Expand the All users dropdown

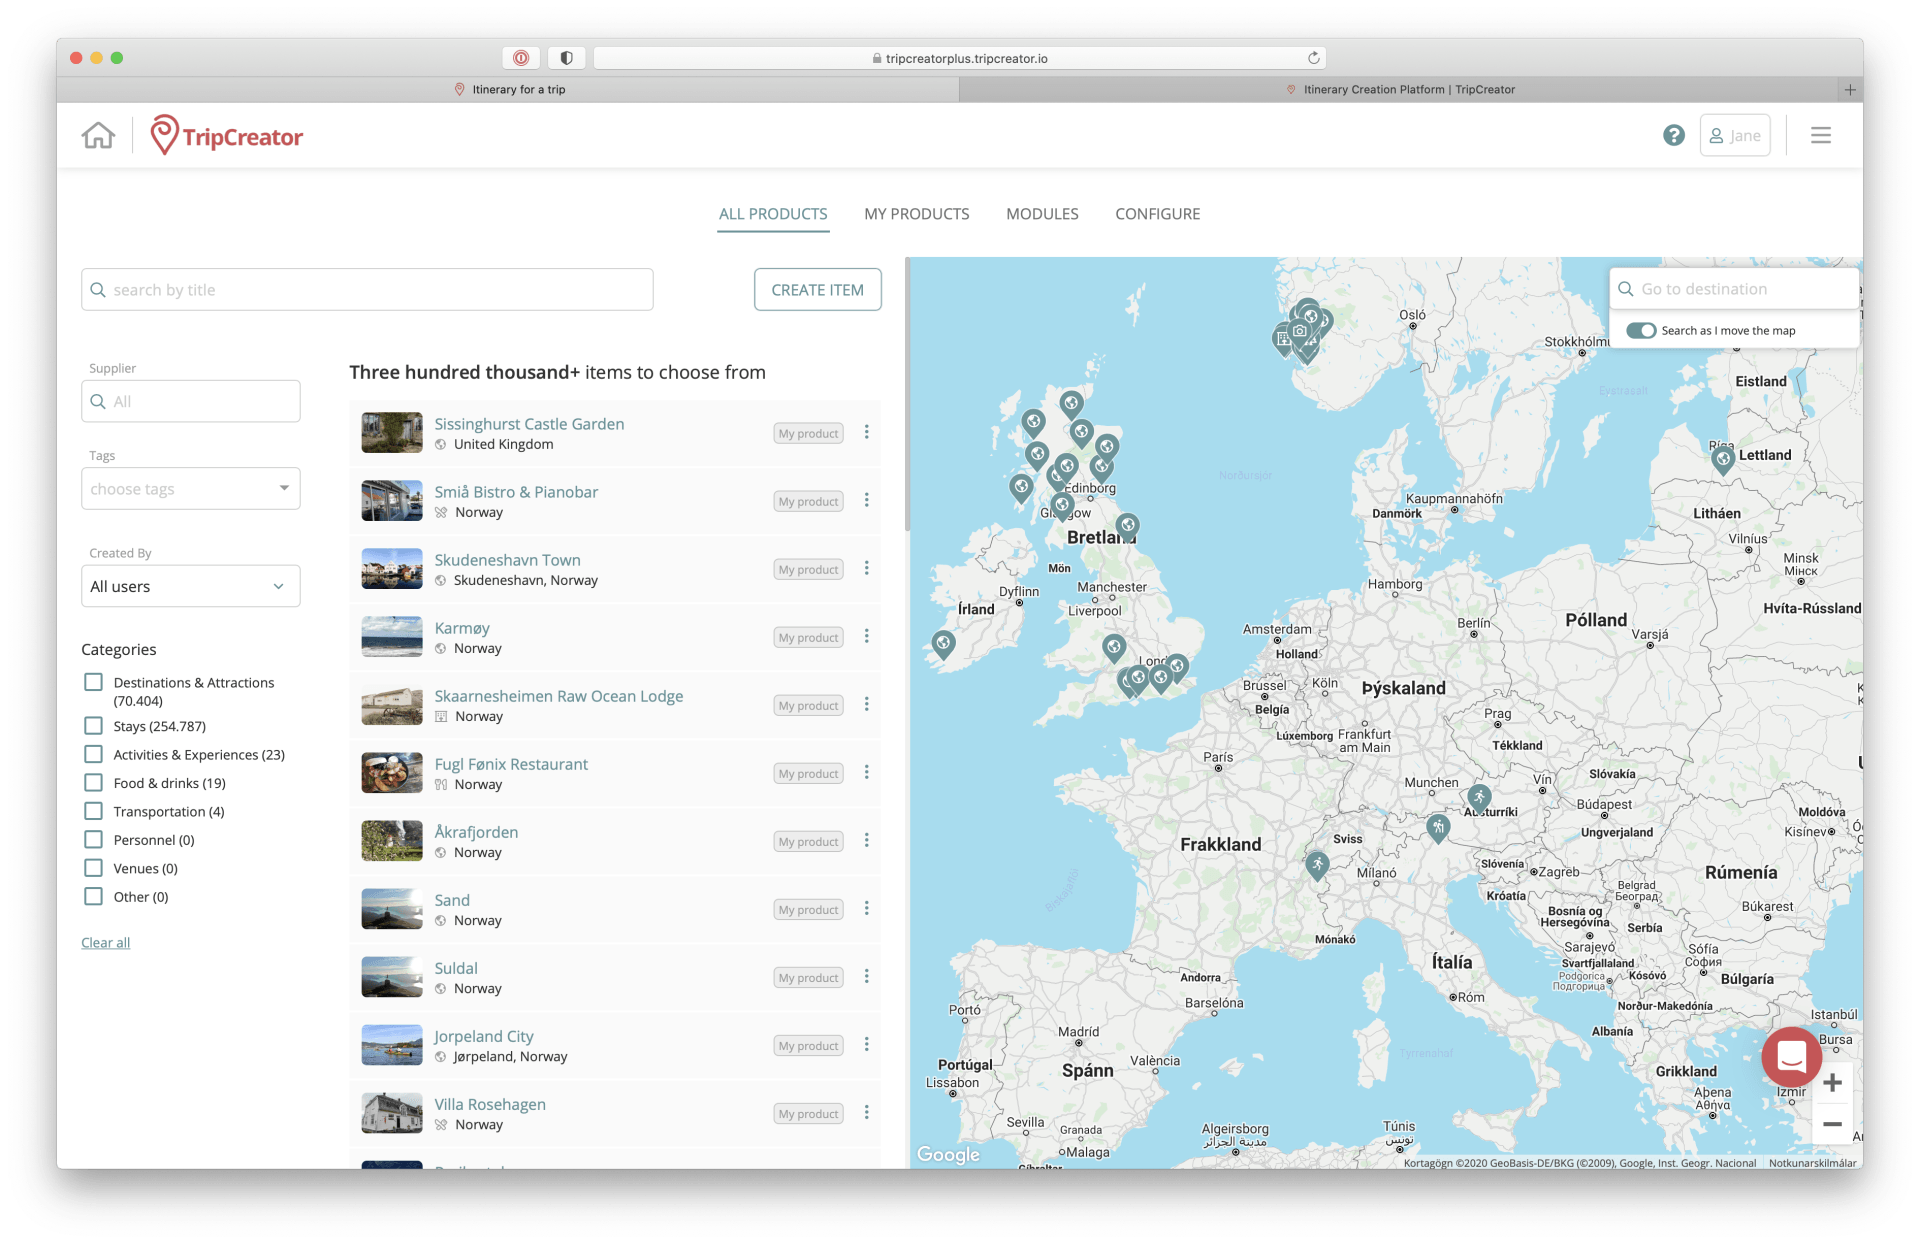click(190, 586)
